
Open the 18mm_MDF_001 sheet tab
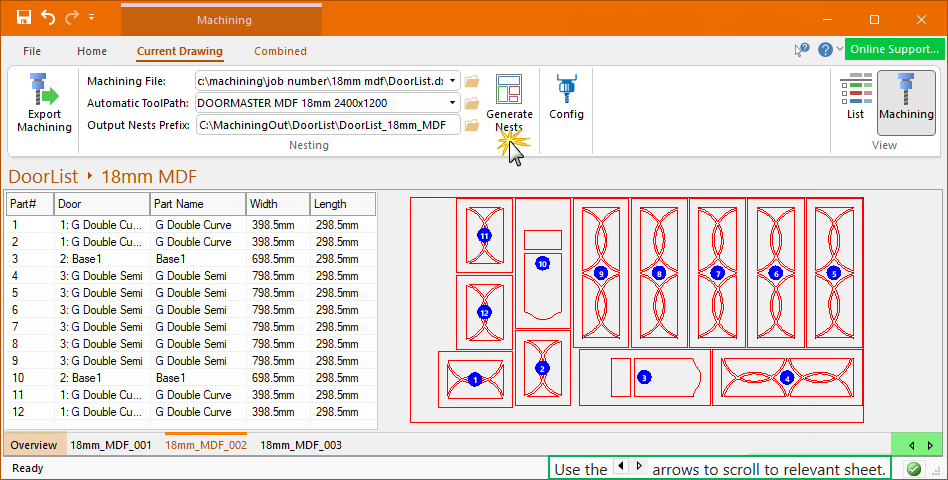111,445
